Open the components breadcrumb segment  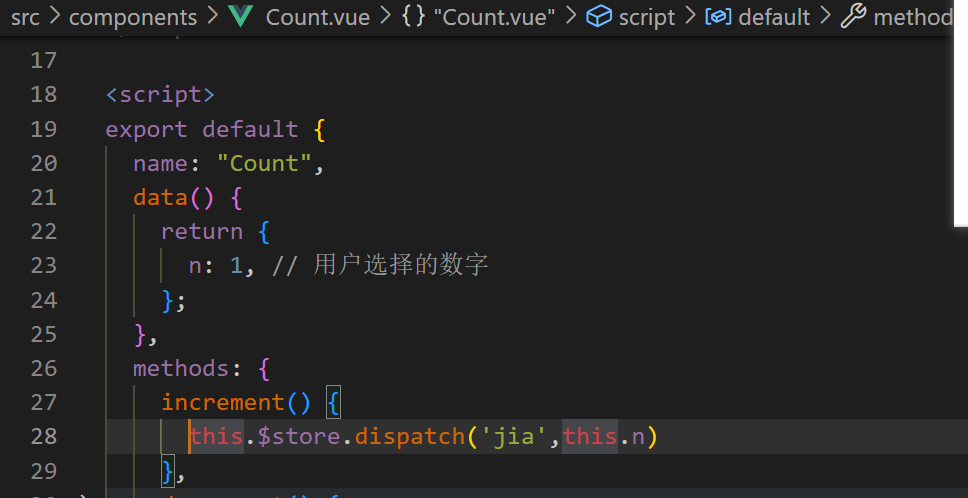point(133,17)
